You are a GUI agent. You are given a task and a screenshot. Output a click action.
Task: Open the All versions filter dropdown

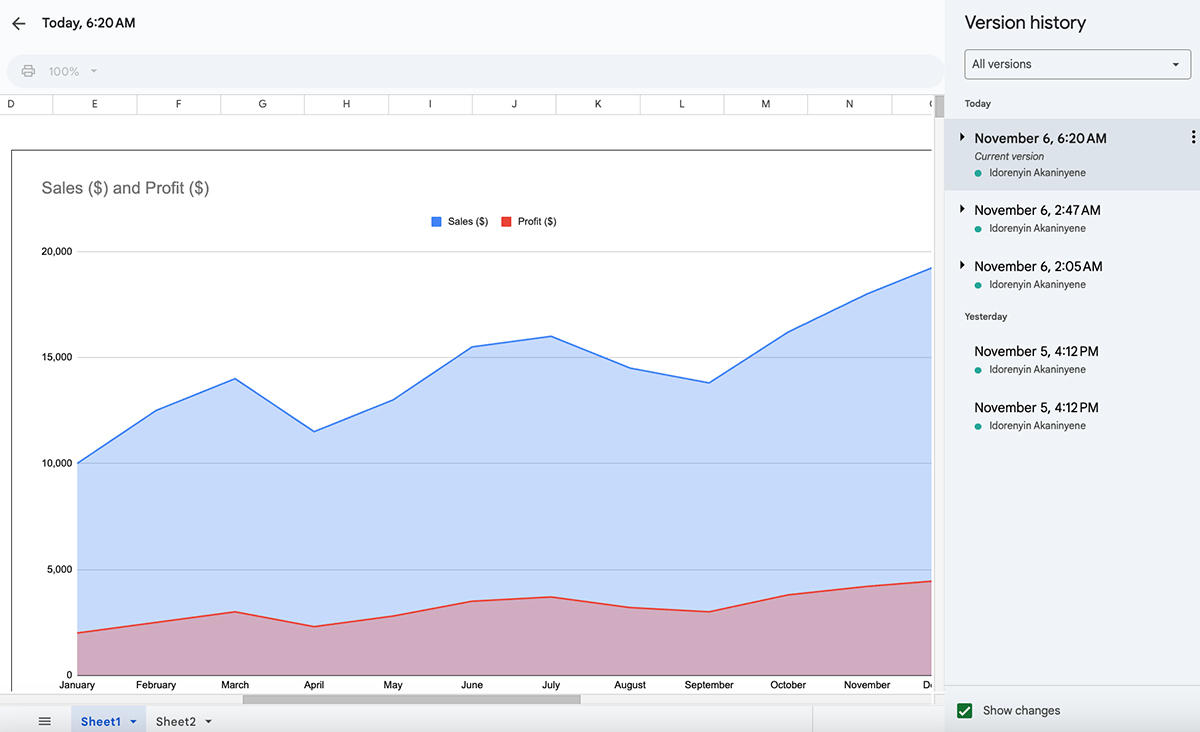(1077, 63)
